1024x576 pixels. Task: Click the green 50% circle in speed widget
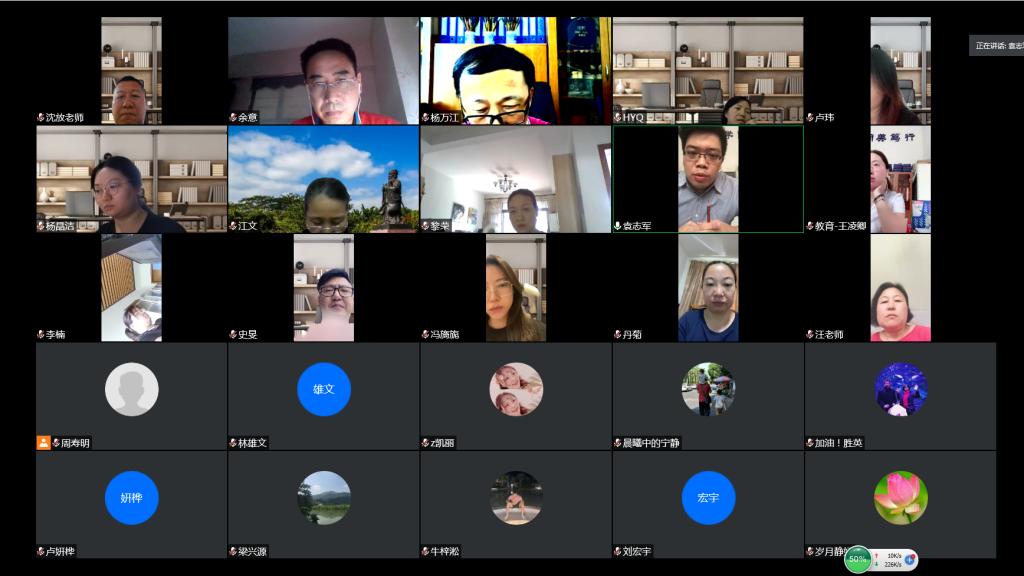point(857,559)
